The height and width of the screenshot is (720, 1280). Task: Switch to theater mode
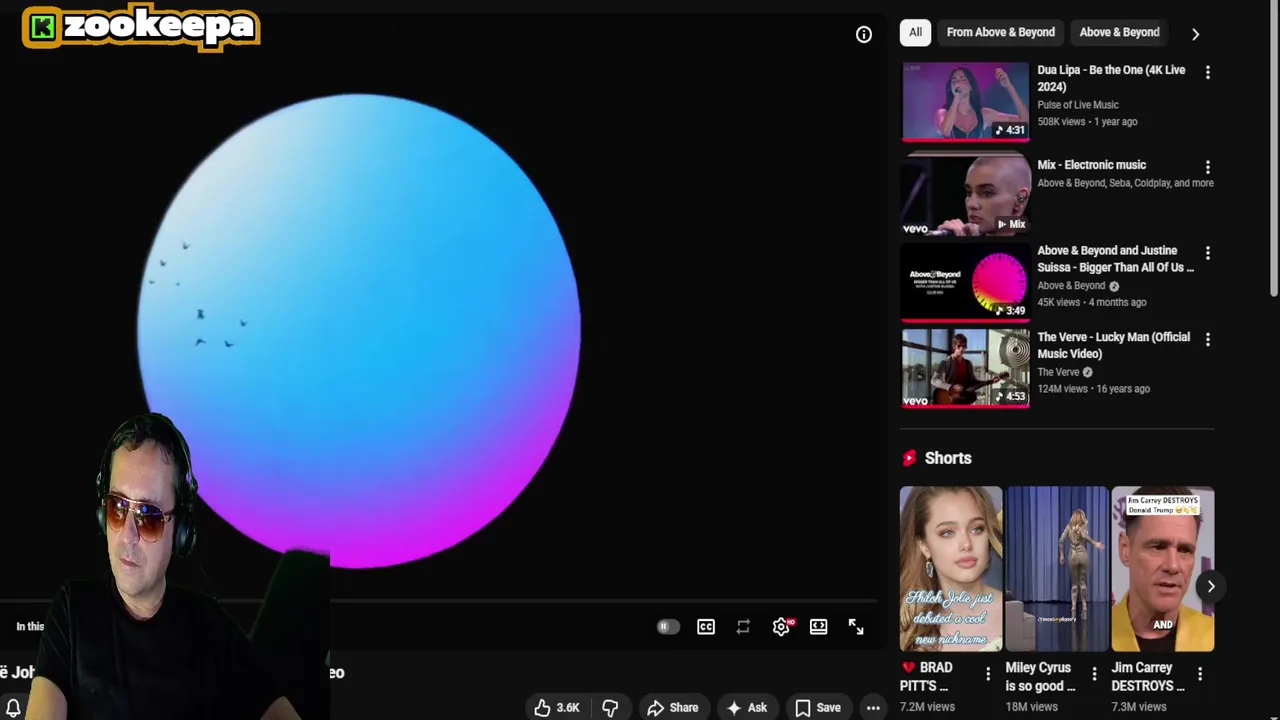[x=819, y=627]
